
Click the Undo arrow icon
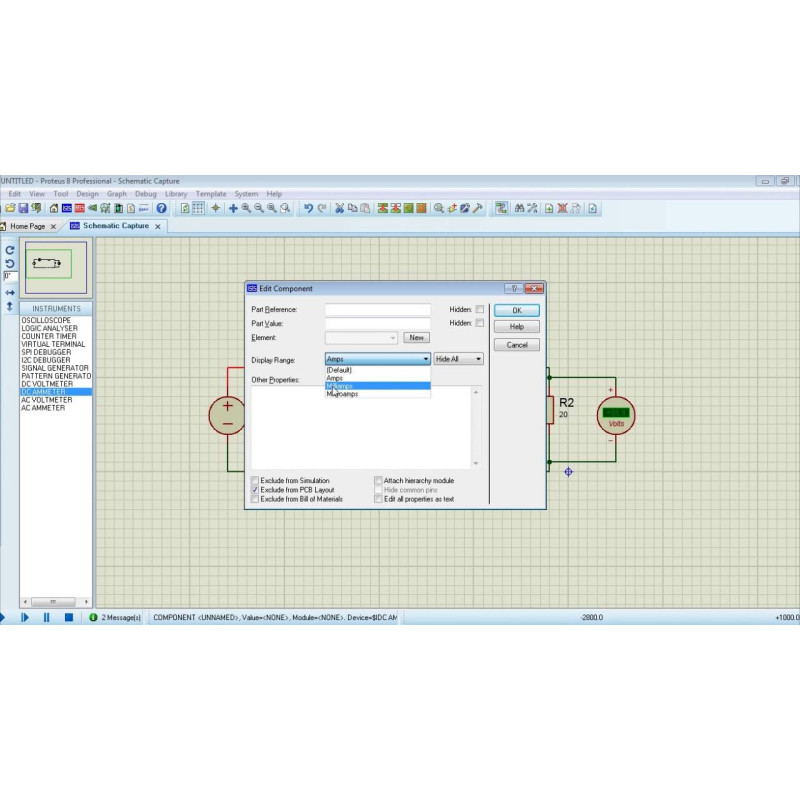pyautogui.click(x=308, y=208)
